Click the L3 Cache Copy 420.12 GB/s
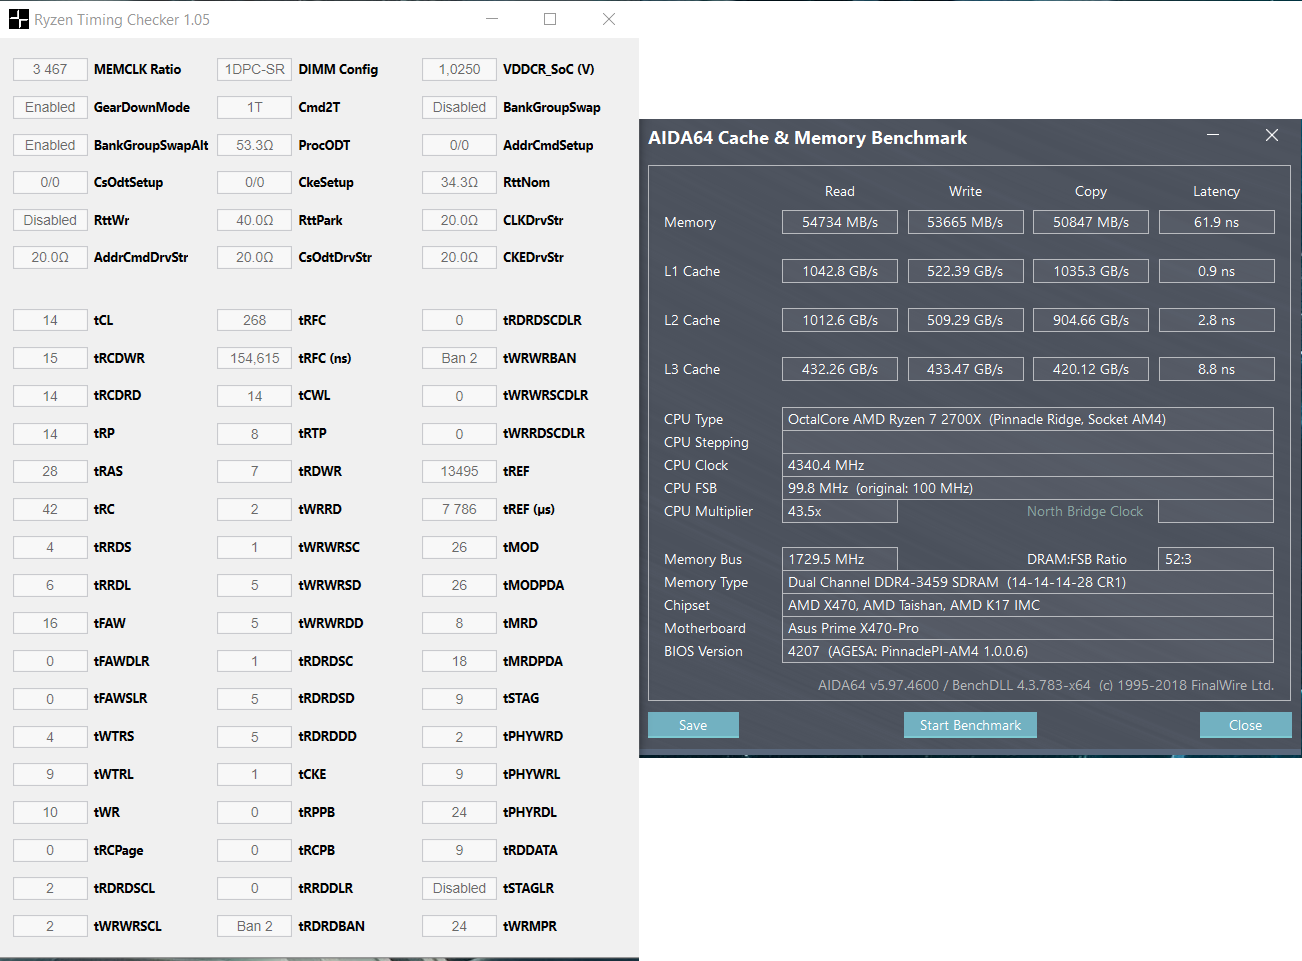This screenshot has height=961, width=1302. pyautogui.click(x=1091, y=369)
